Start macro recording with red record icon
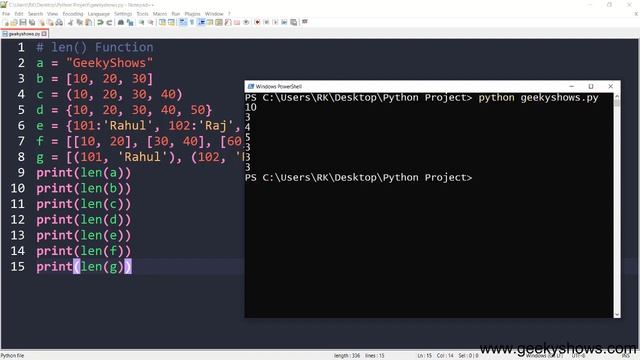This screenshot has height=360, width=640. (x=257, y=22)
